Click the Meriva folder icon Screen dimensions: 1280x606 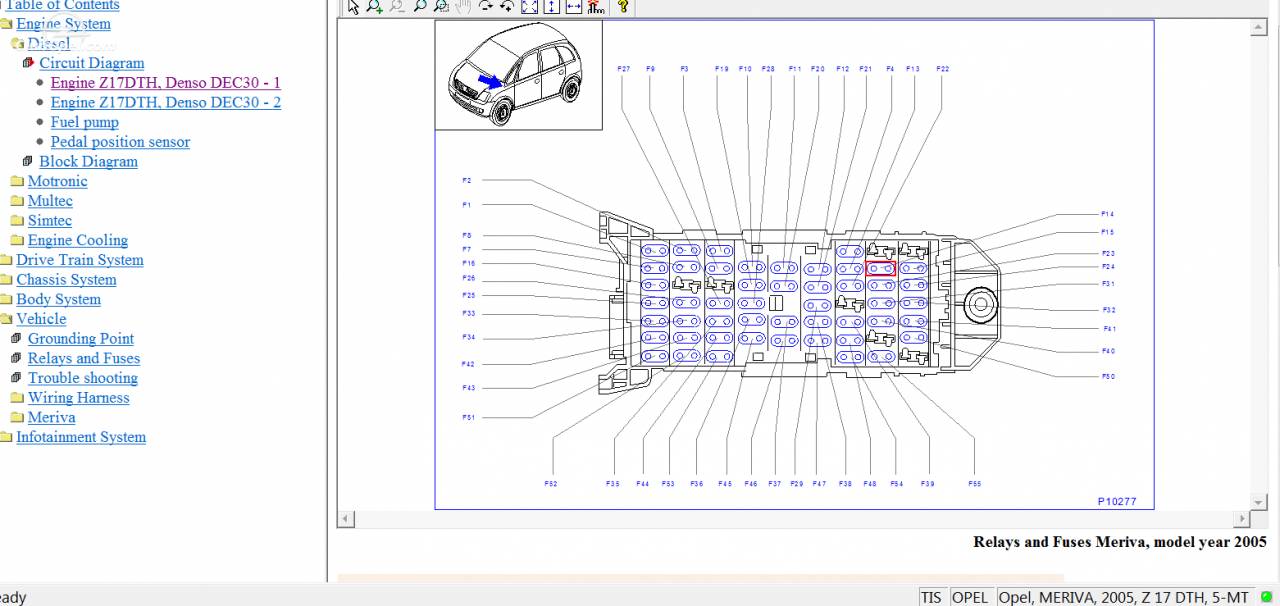[x=17, y=417]
